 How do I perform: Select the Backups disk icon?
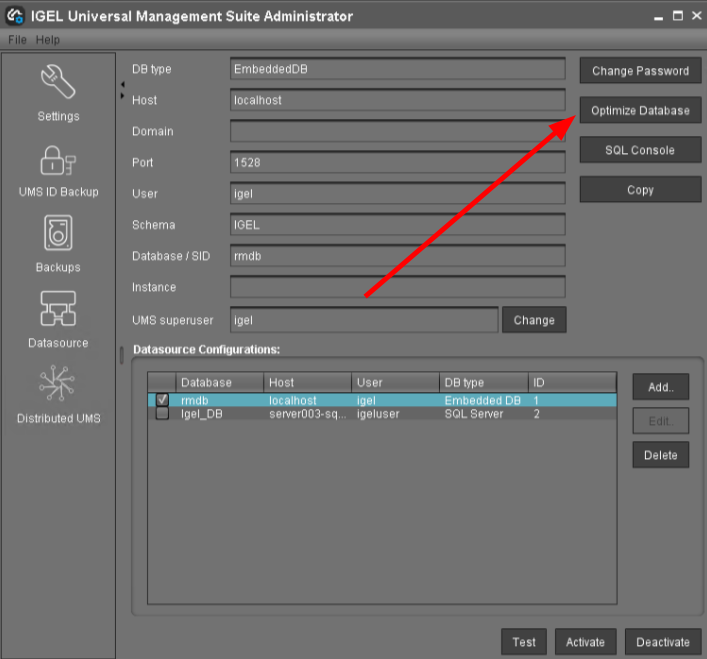[58, 235]
